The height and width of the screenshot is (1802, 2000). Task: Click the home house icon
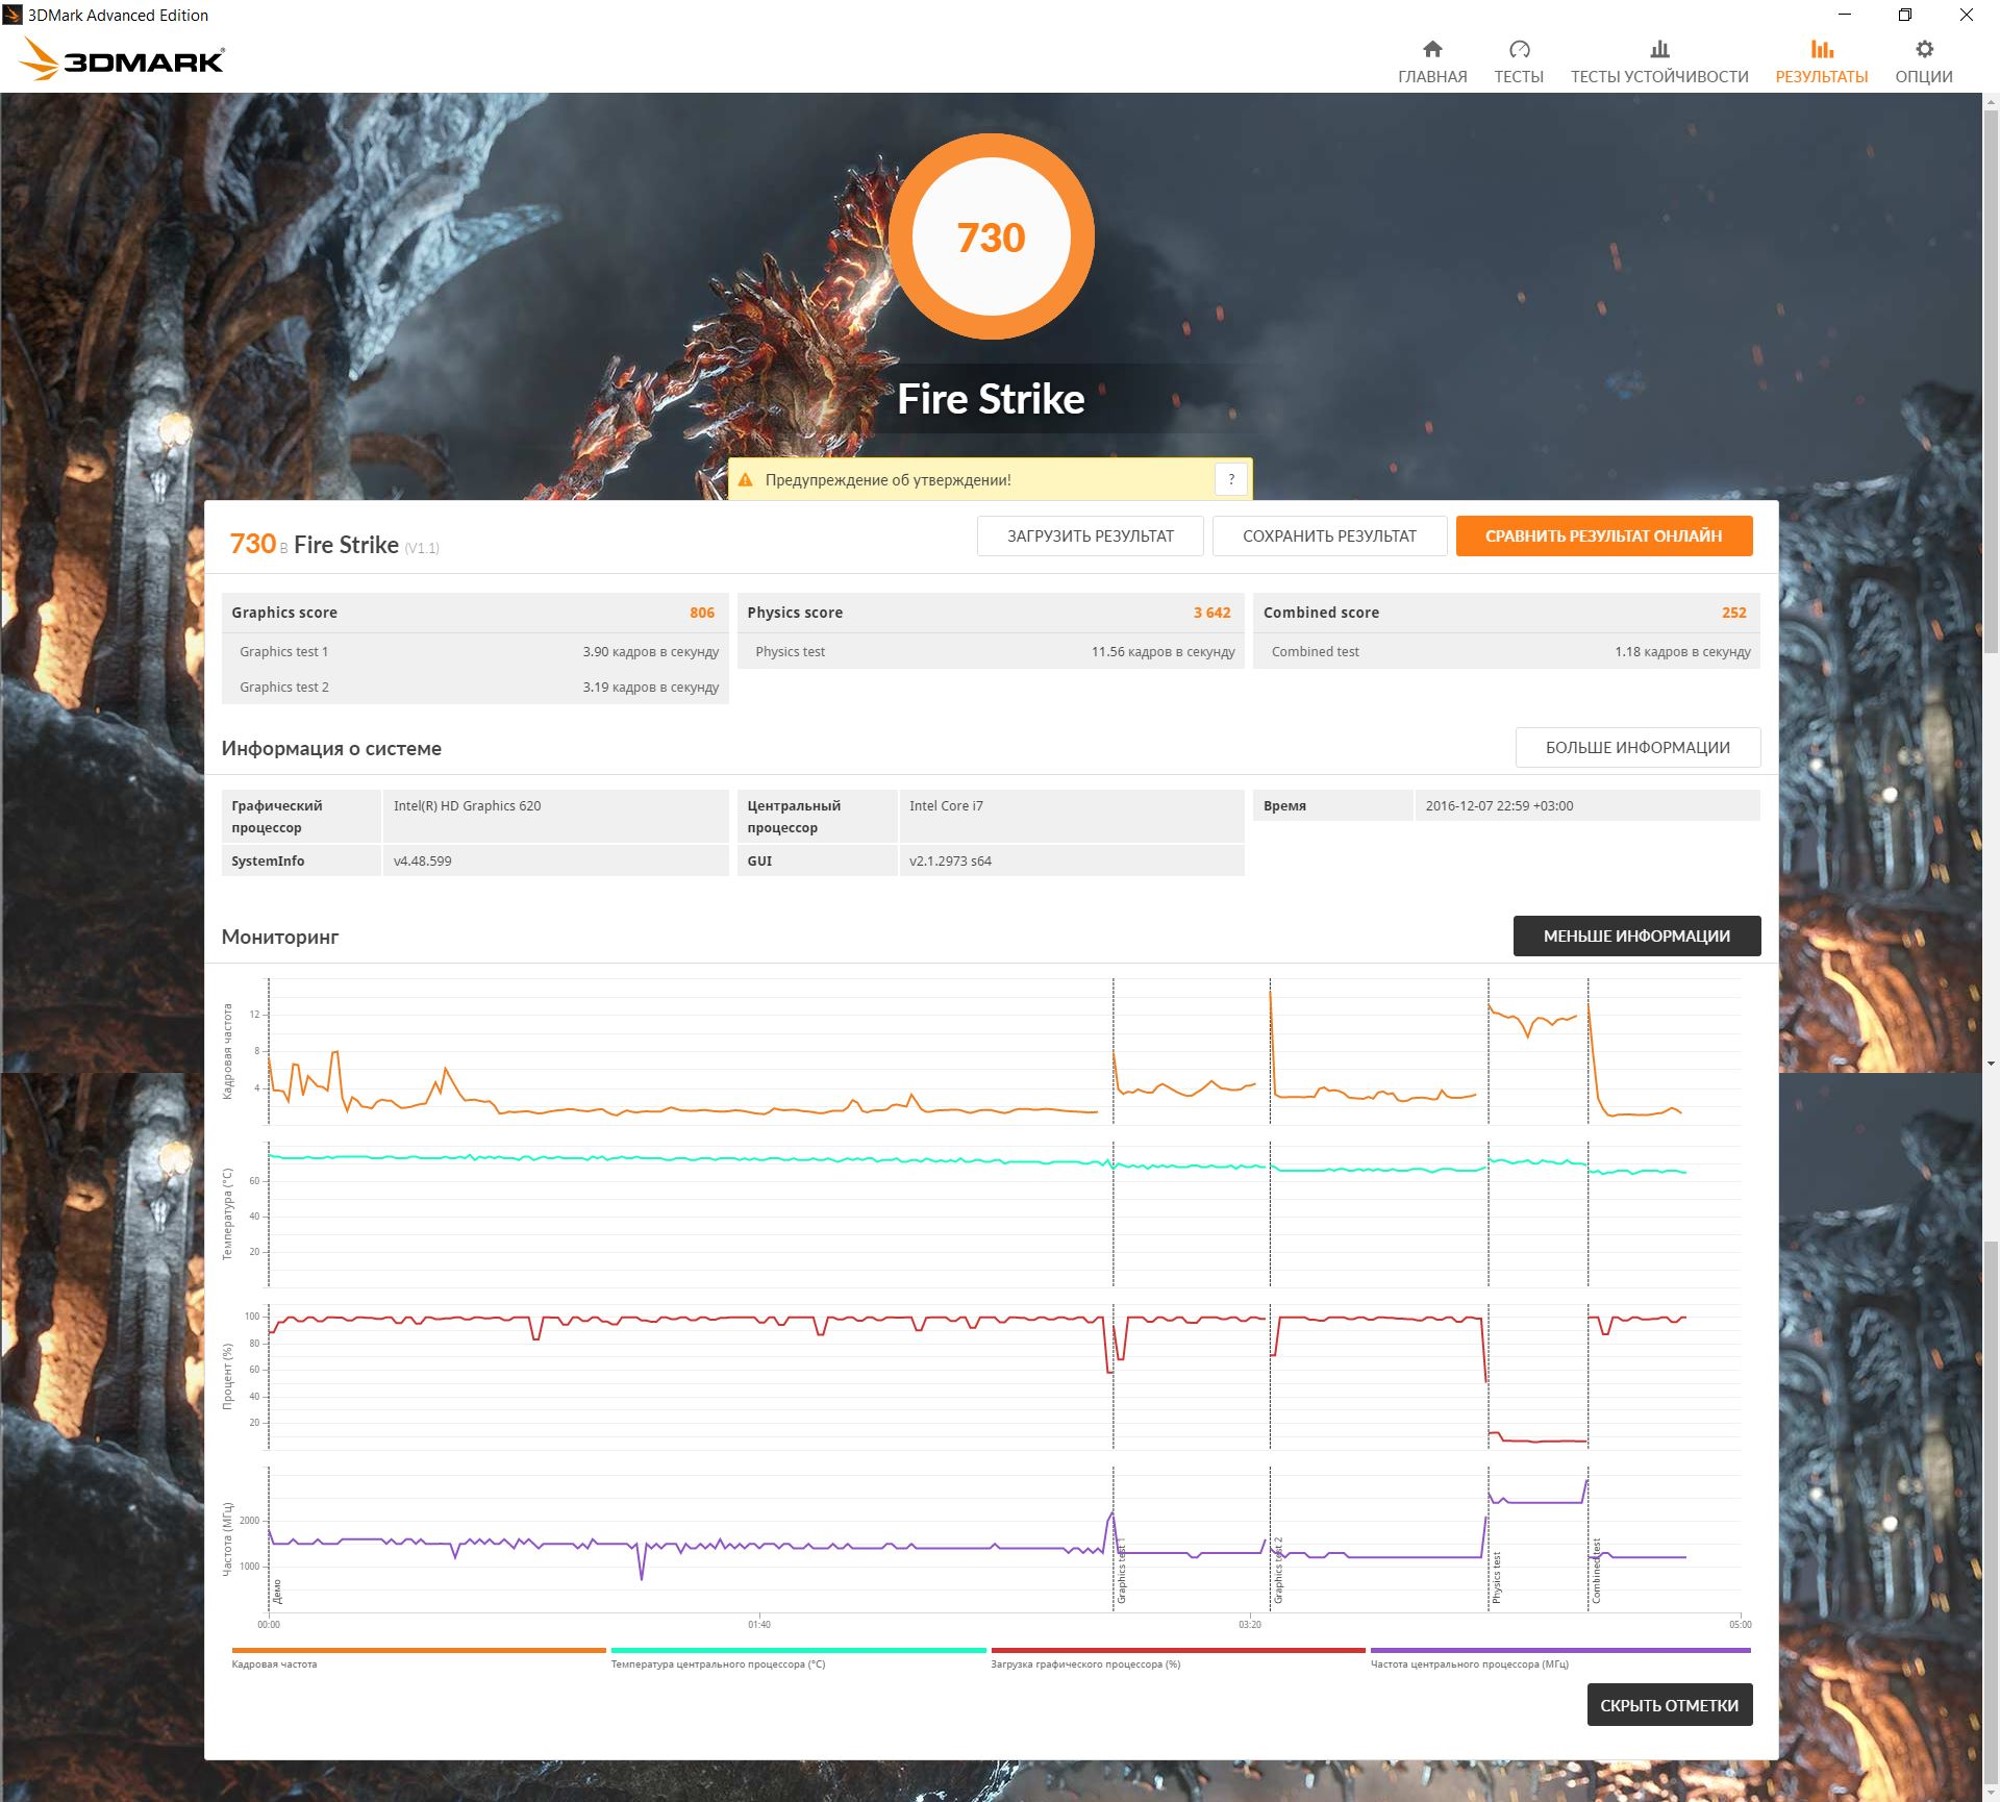click(1432, 49)
